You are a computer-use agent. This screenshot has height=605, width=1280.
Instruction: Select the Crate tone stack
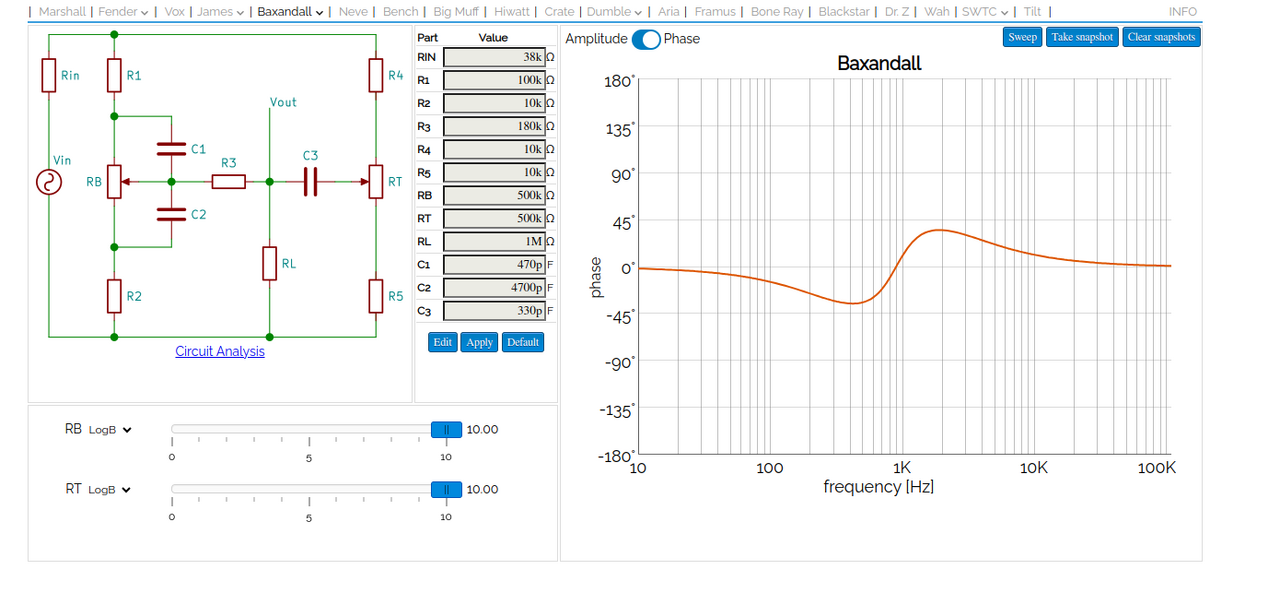(x=560, y=12)
